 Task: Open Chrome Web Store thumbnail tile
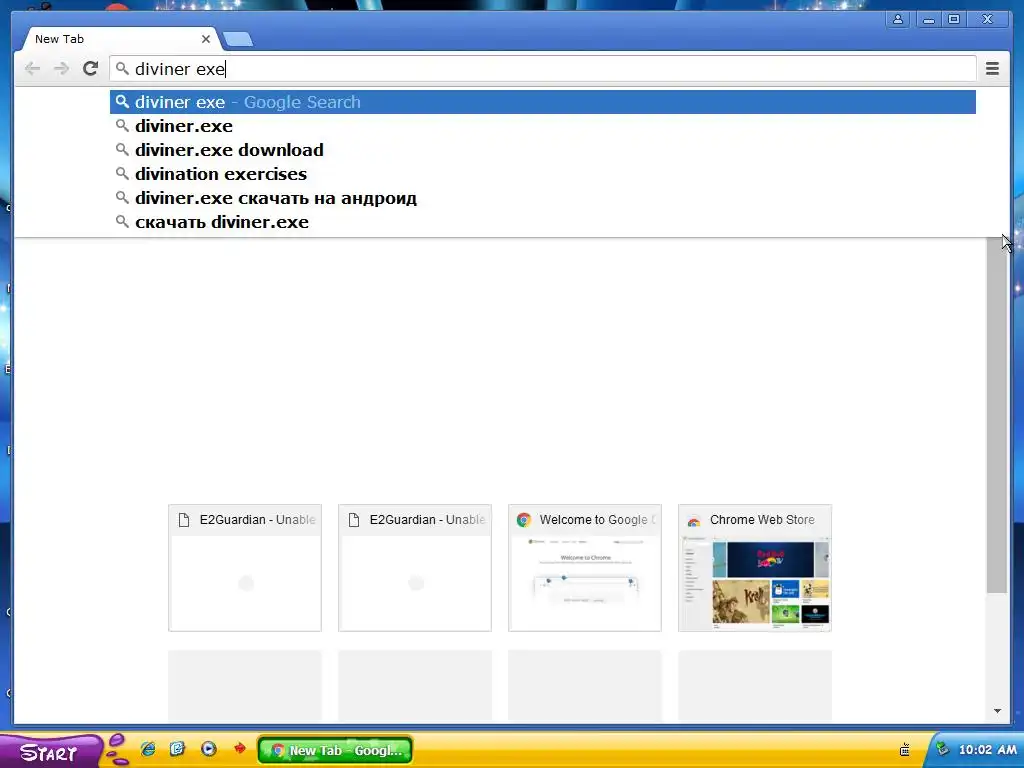coord(755,568)
